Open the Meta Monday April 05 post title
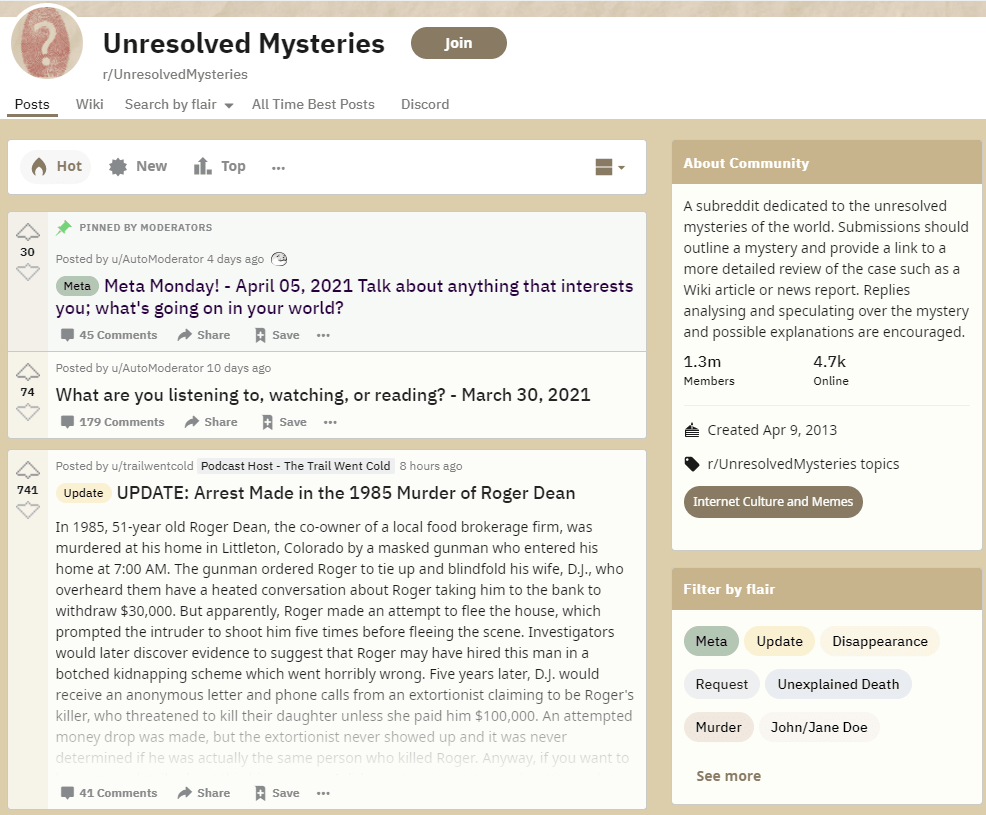This screenshot has width=986, height=815. coord(345,297)
